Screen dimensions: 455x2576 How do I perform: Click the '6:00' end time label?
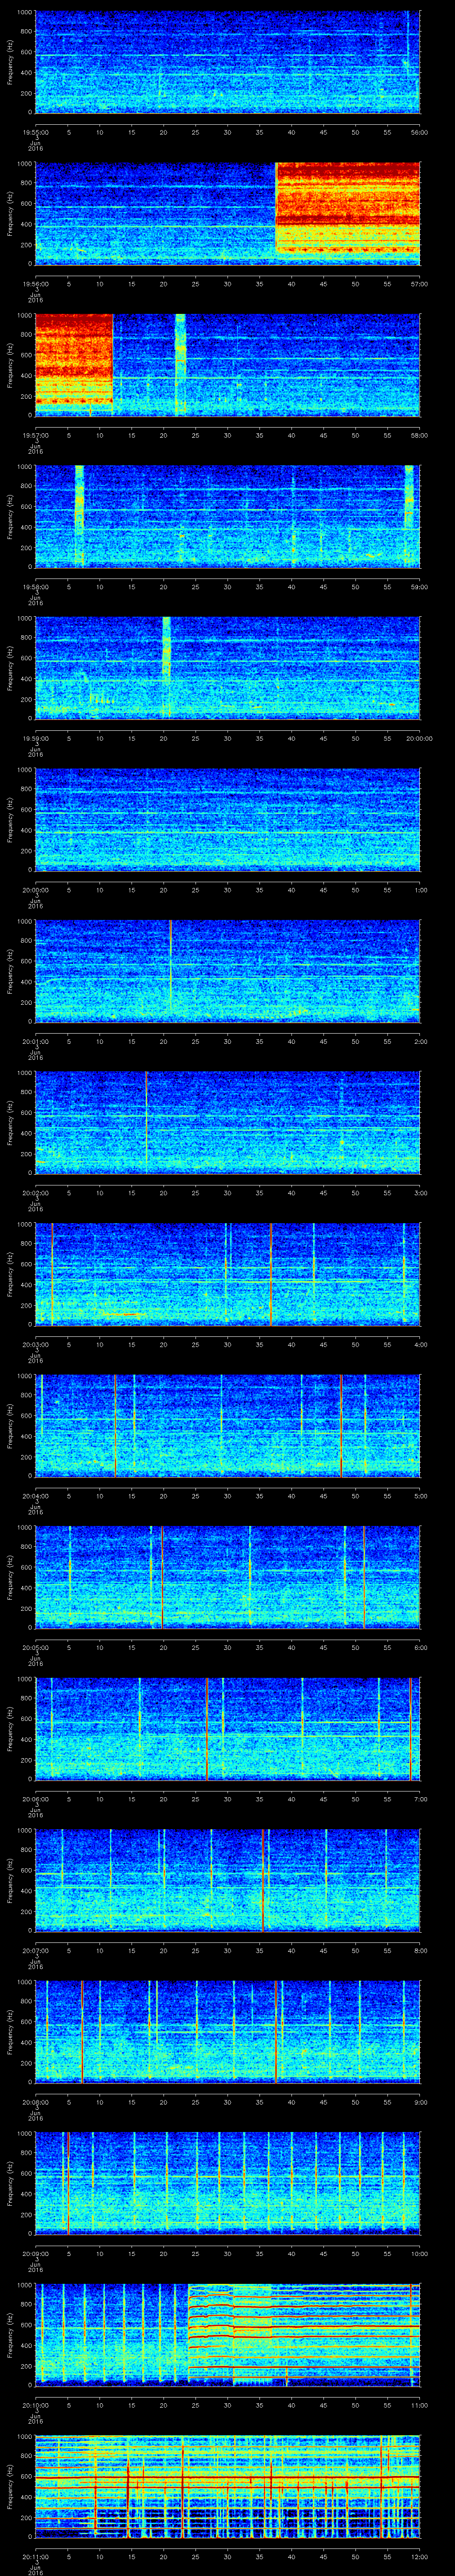coord(420,1647)
